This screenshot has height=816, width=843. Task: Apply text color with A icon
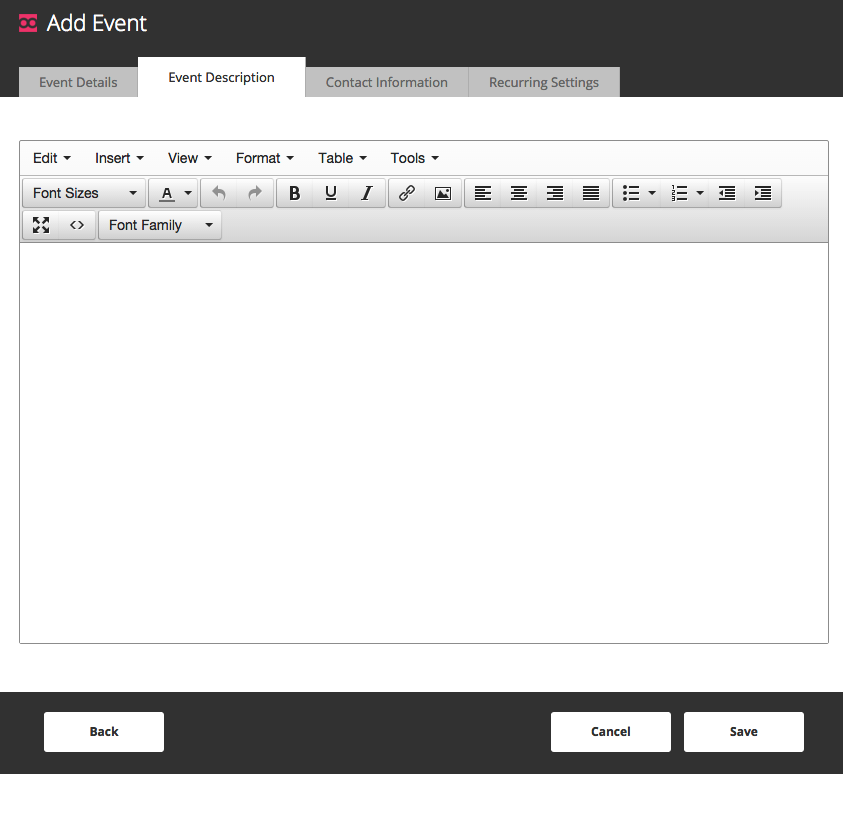click(x=167, y=193)
